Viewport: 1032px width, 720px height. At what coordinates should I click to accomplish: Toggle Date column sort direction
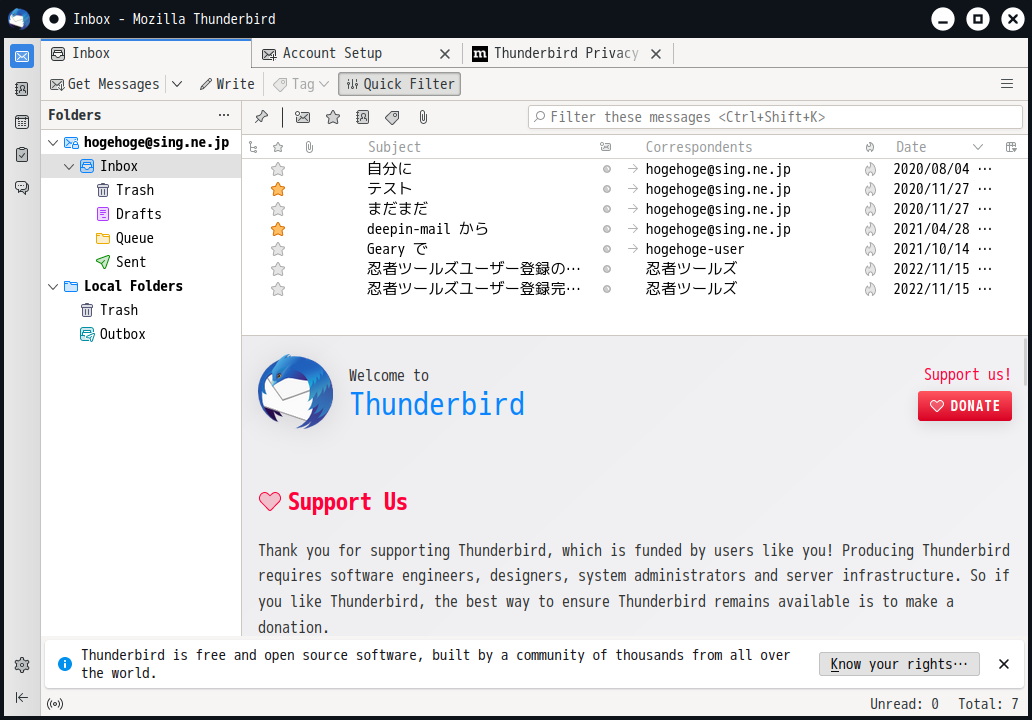click(940, 147)
